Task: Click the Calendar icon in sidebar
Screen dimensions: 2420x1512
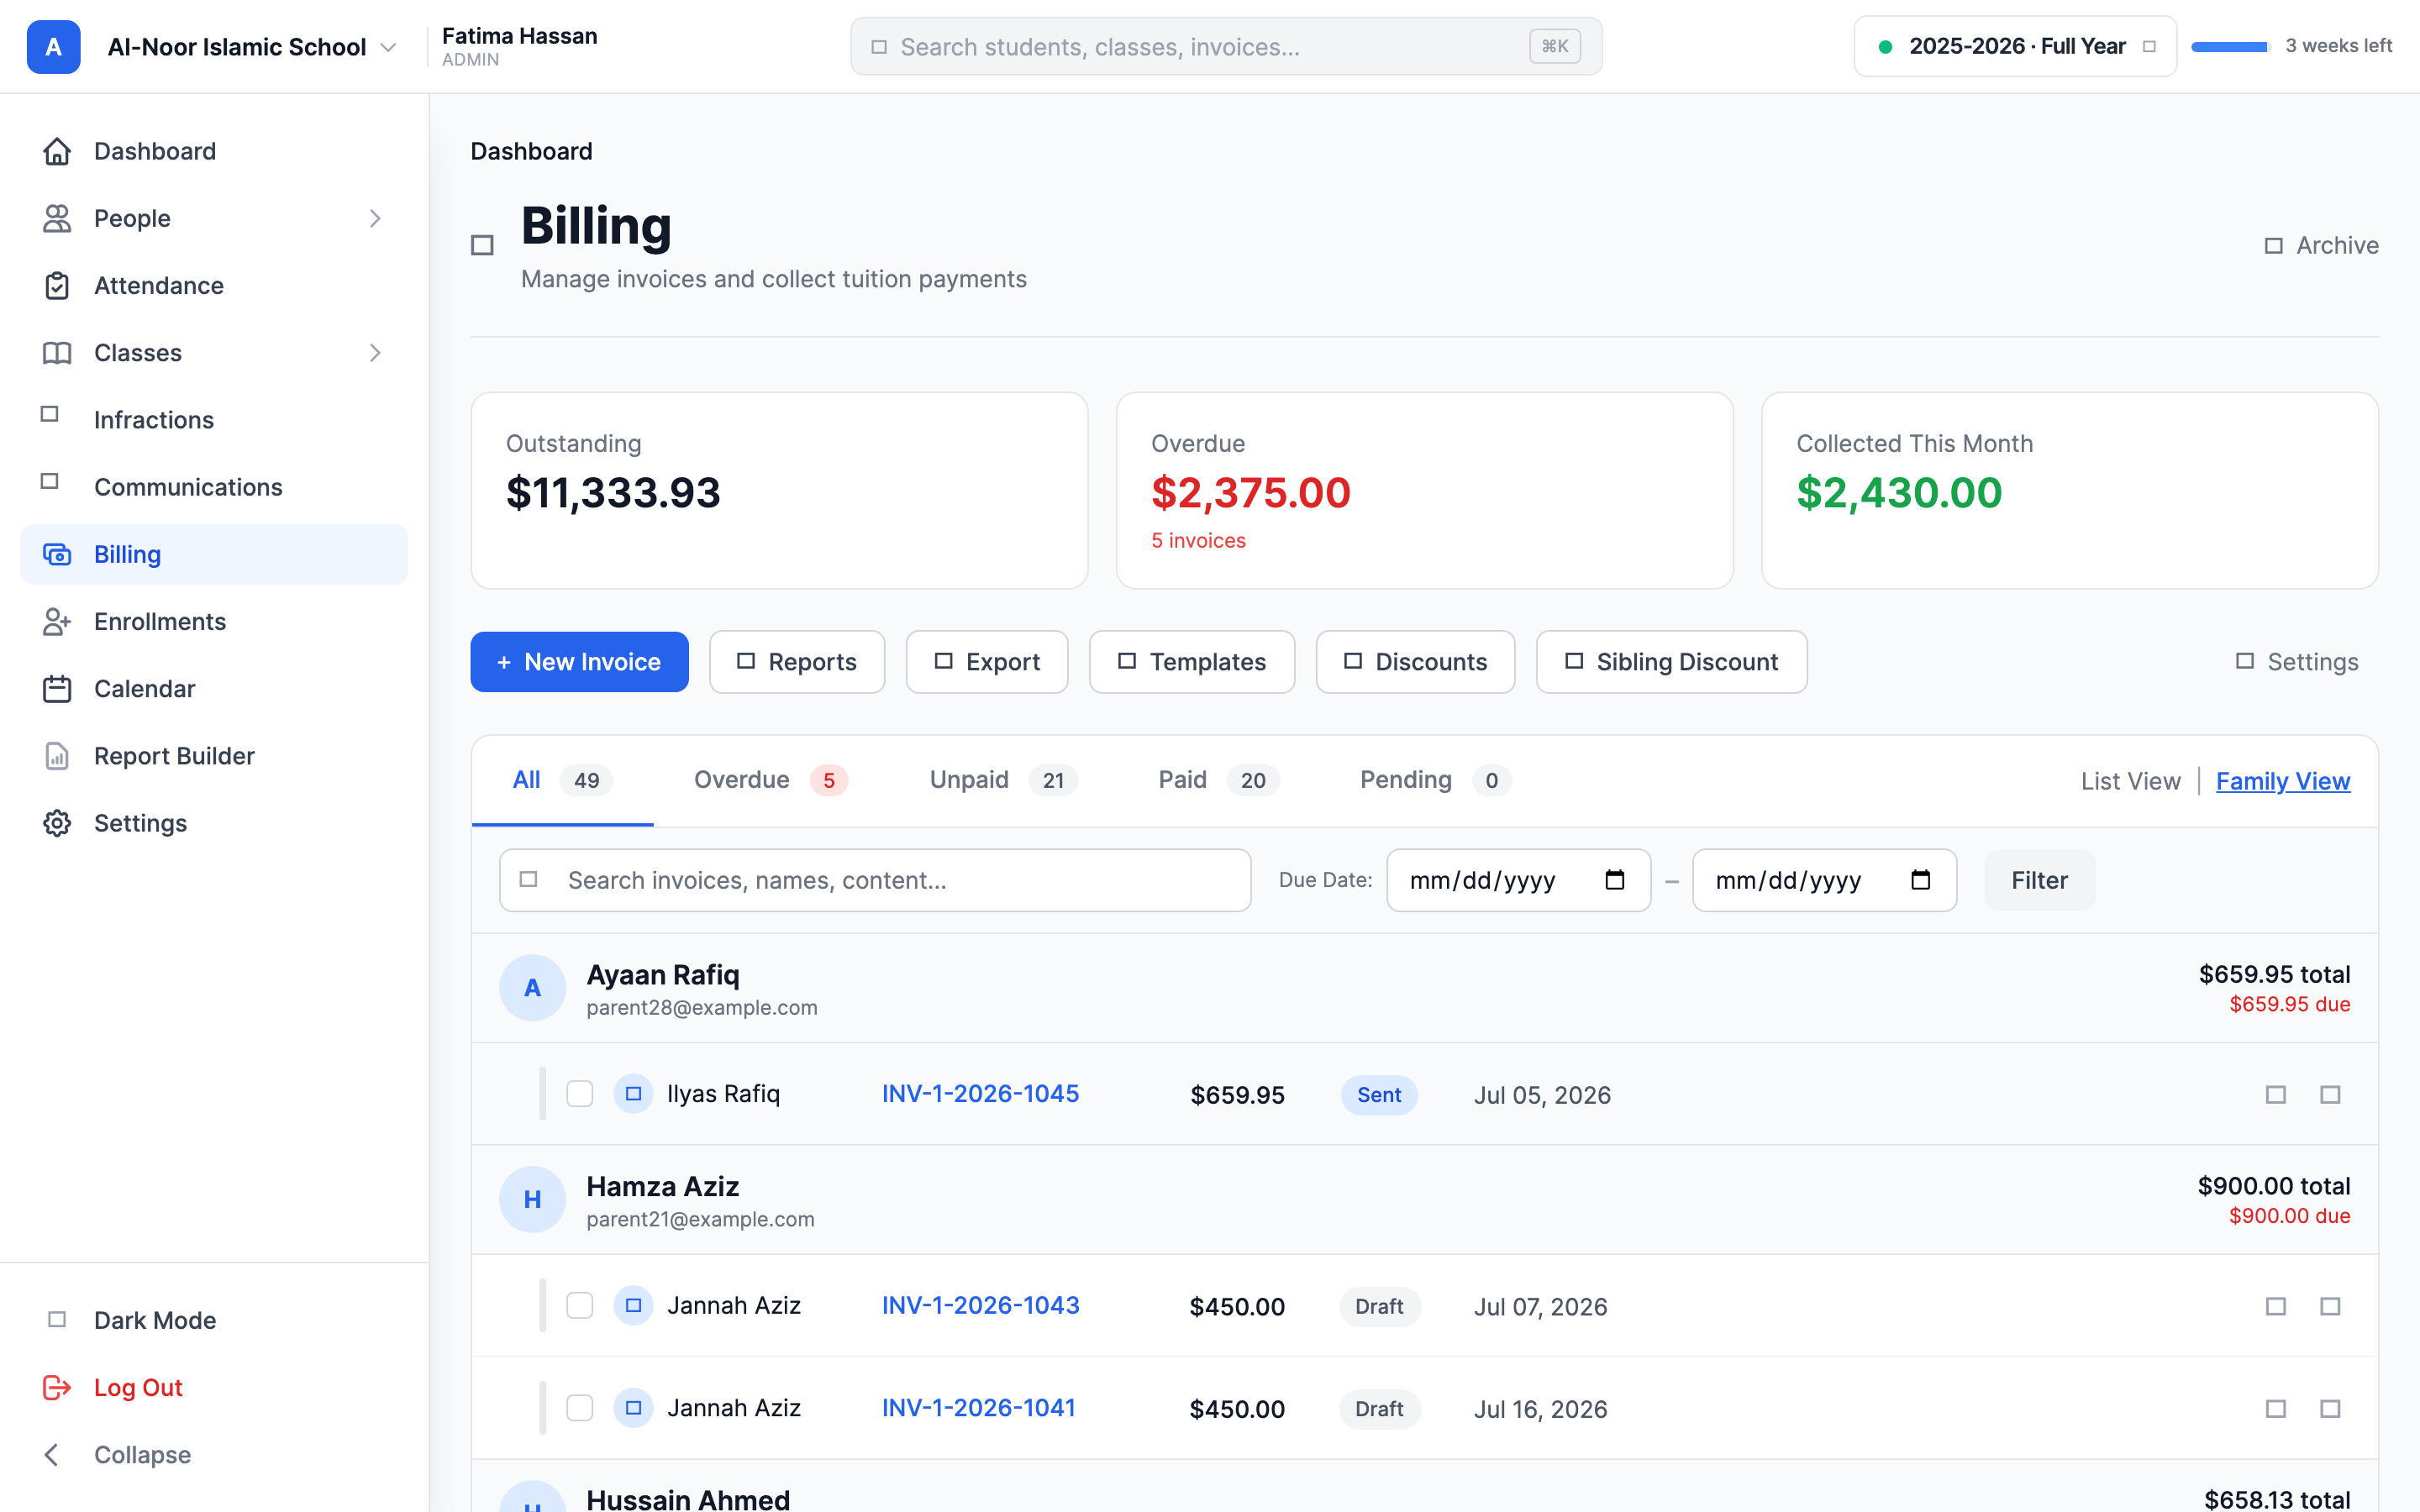Action: tap(57, 688)
